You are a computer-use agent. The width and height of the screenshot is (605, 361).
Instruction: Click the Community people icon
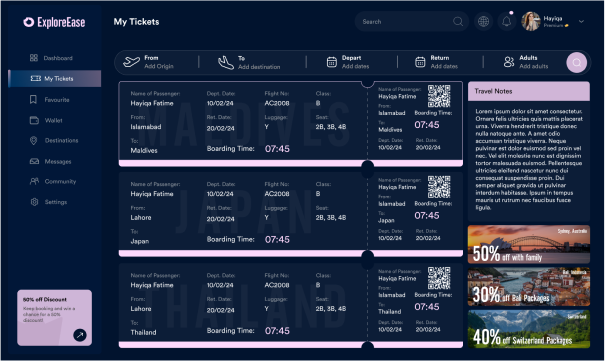click(x=34, y=181)
